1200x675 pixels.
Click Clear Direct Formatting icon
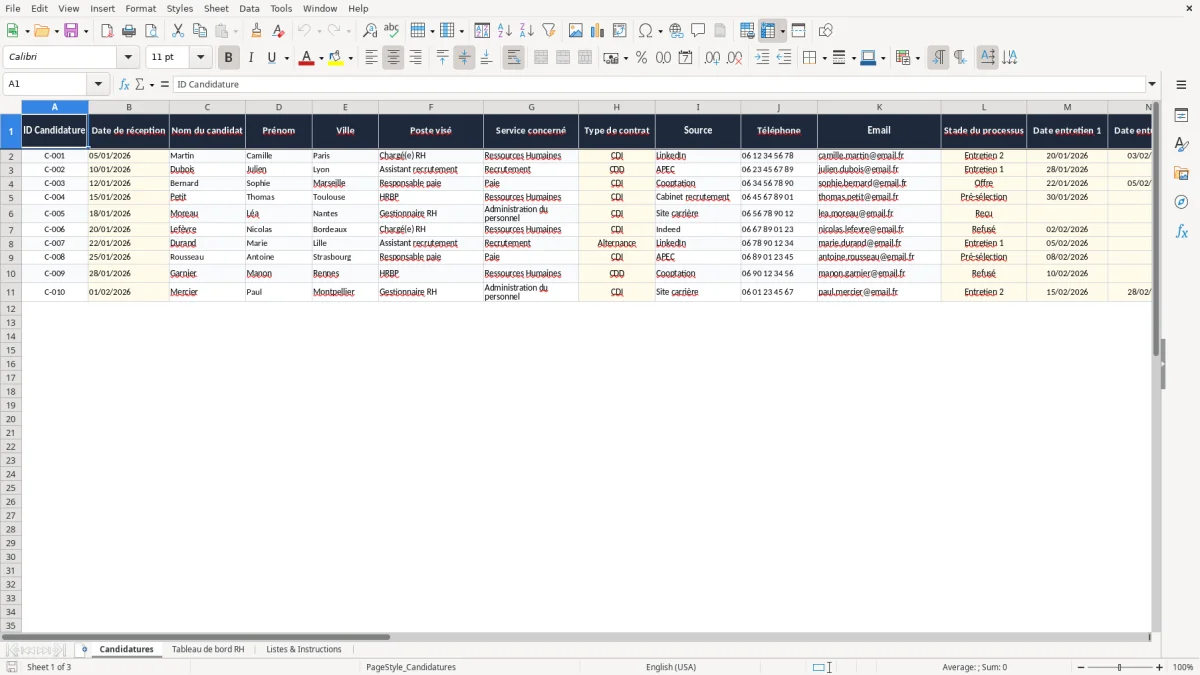(279, 31)
